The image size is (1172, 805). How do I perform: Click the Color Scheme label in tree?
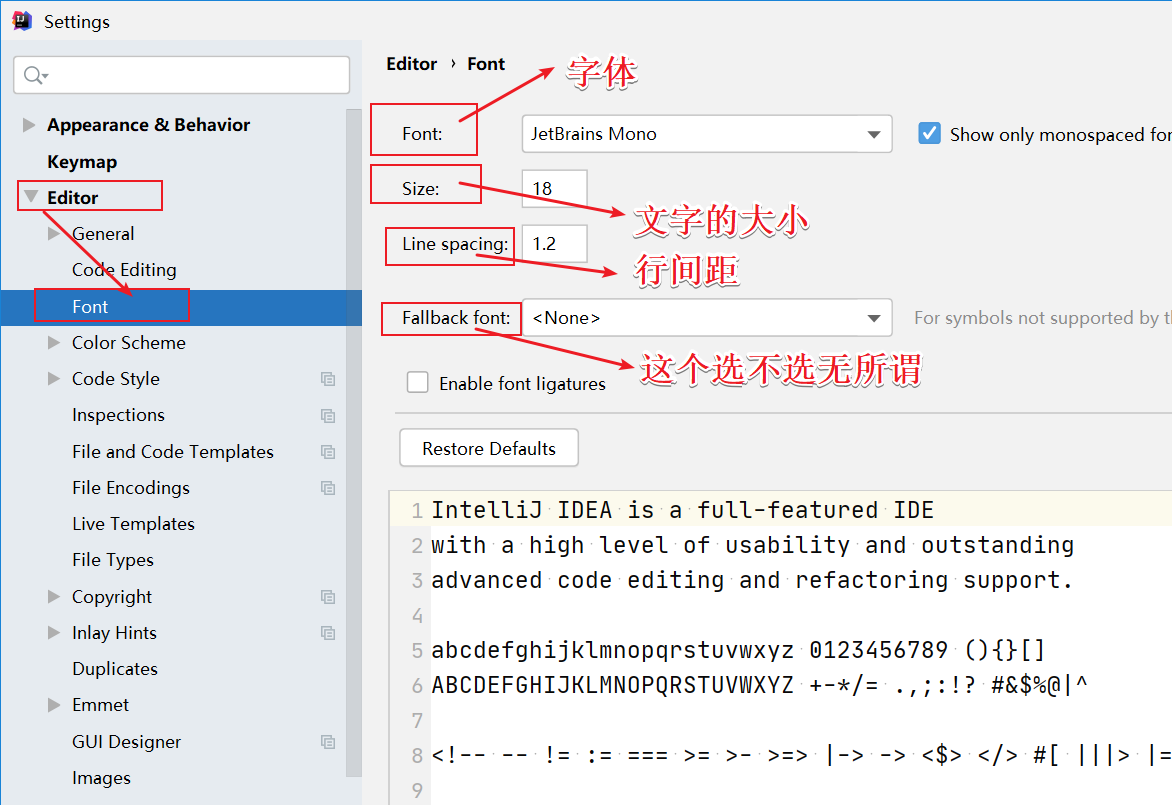(x=129, y=342)
